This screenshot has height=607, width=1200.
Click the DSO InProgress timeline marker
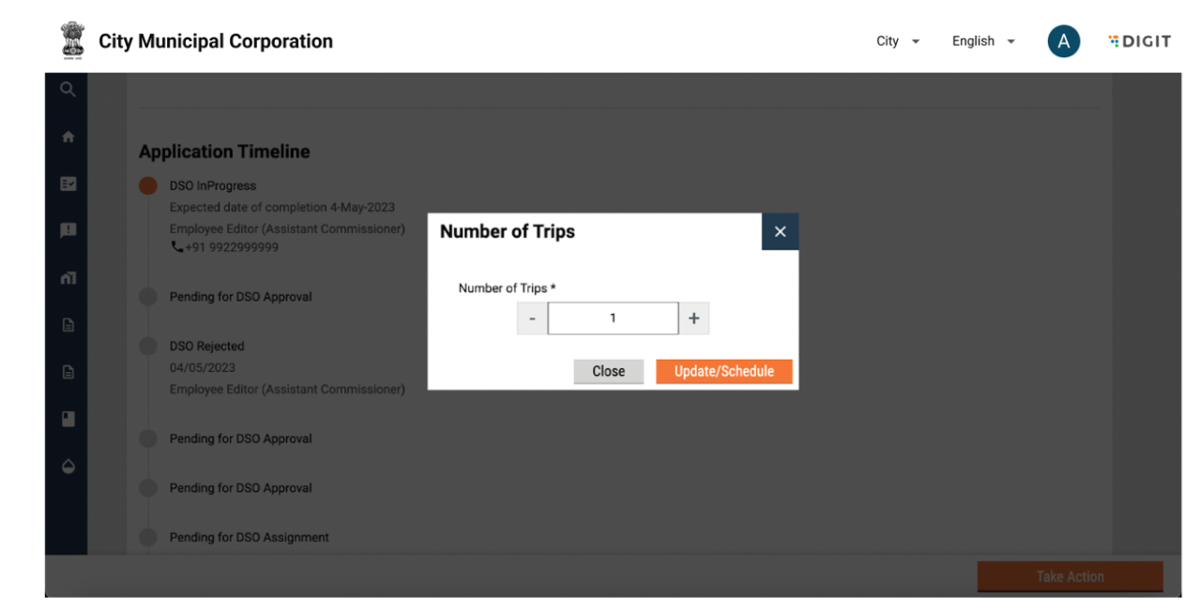[x=148, y=186]
